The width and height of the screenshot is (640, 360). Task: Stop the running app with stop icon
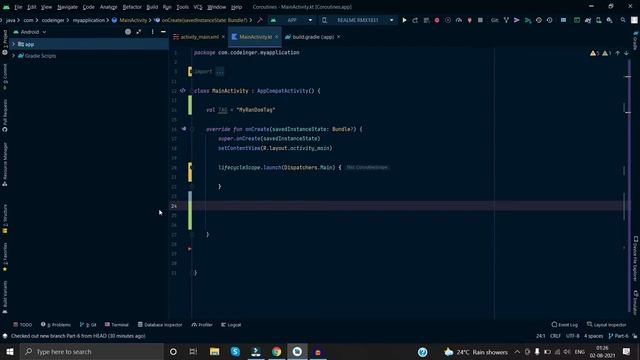pyautogui.click(x=480, y=20)
